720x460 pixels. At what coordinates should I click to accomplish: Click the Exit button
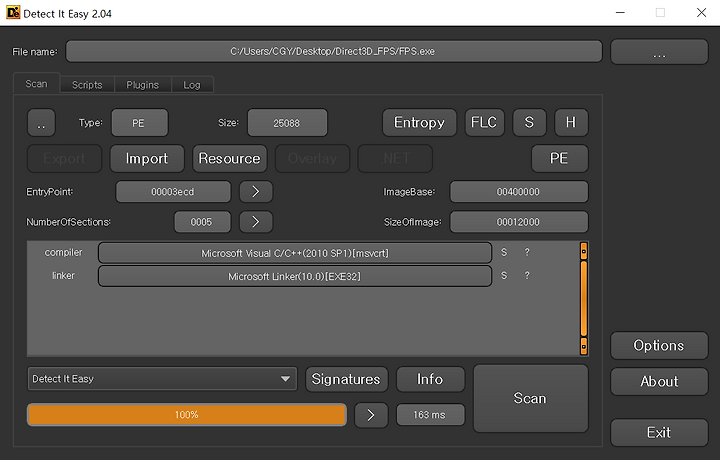coord(659,432)
